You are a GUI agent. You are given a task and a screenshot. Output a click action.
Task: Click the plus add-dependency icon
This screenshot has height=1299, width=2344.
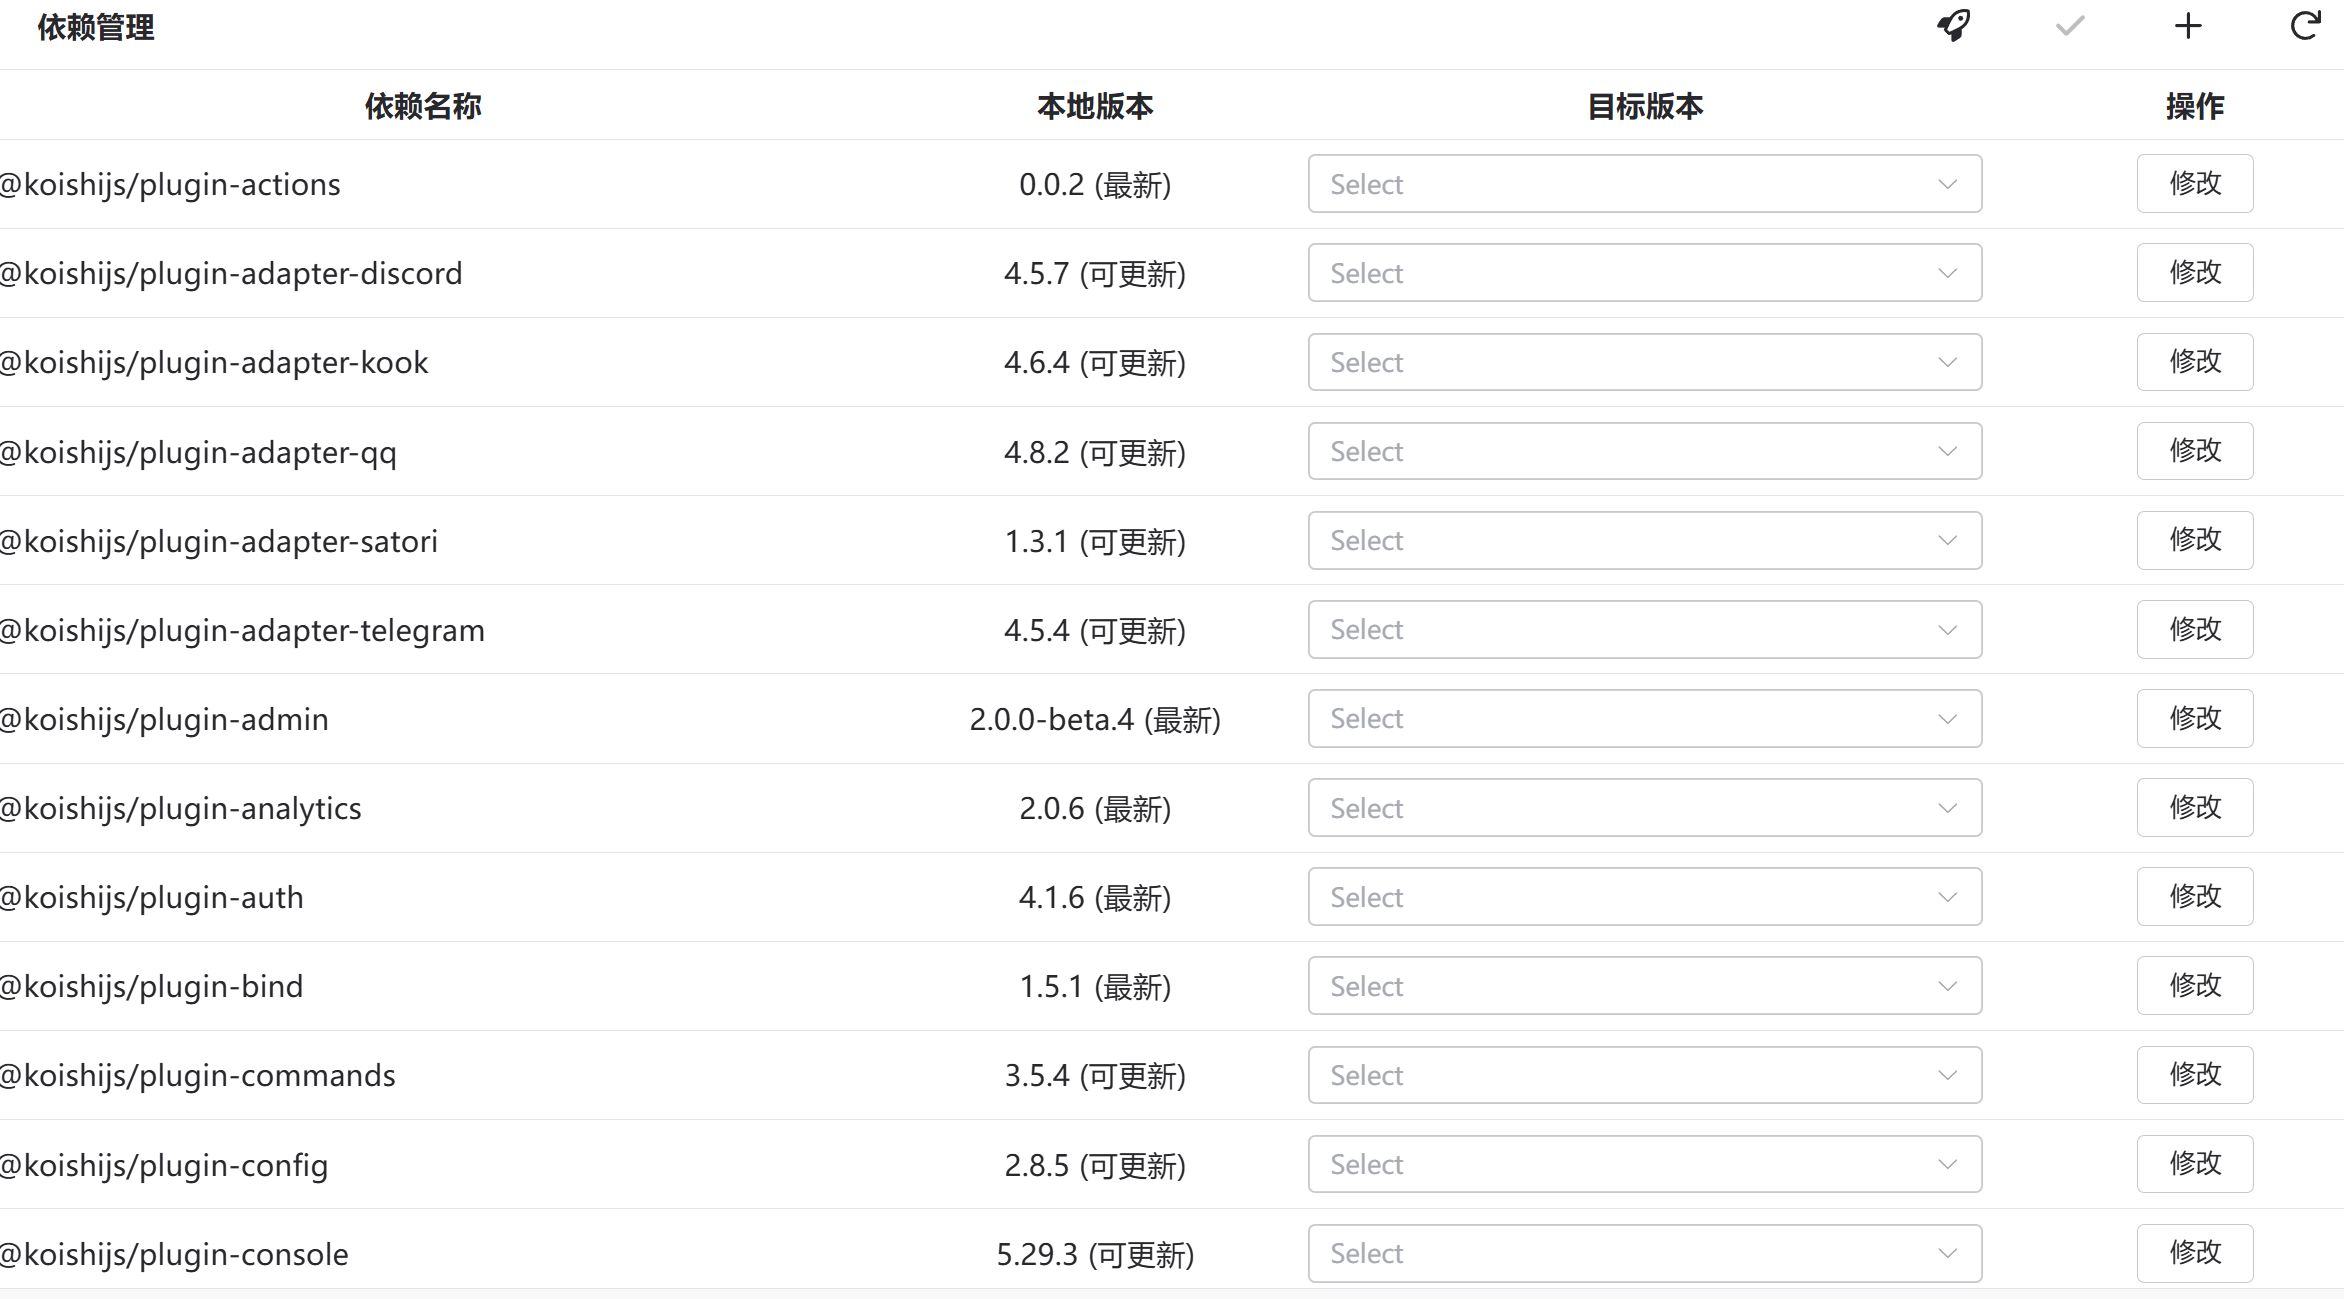click(2188, 26)
